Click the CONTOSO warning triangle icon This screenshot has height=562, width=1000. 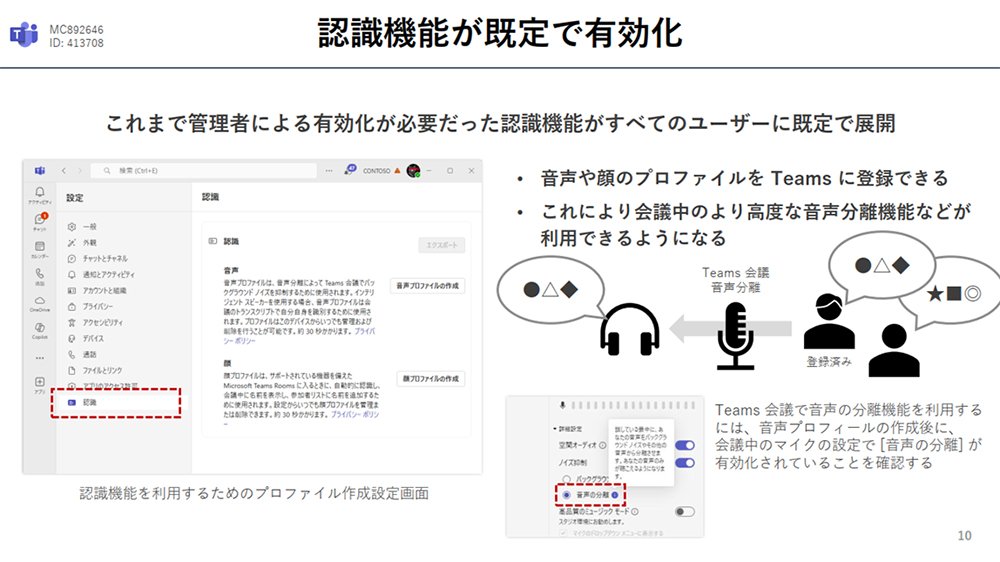point(397,170)
